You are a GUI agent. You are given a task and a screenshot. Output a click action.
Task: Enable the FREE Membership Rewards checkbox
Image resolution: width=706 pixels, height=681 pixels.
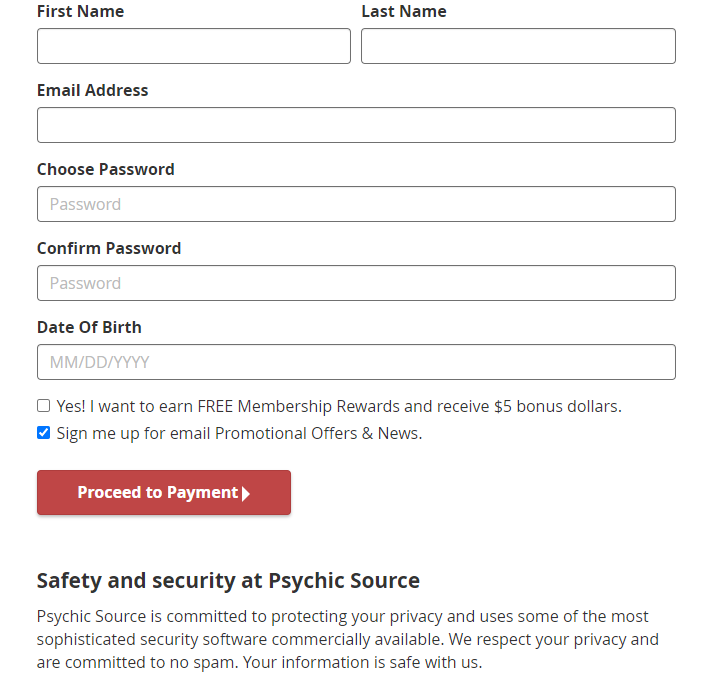pyautogui.click(x=44, y=406)
